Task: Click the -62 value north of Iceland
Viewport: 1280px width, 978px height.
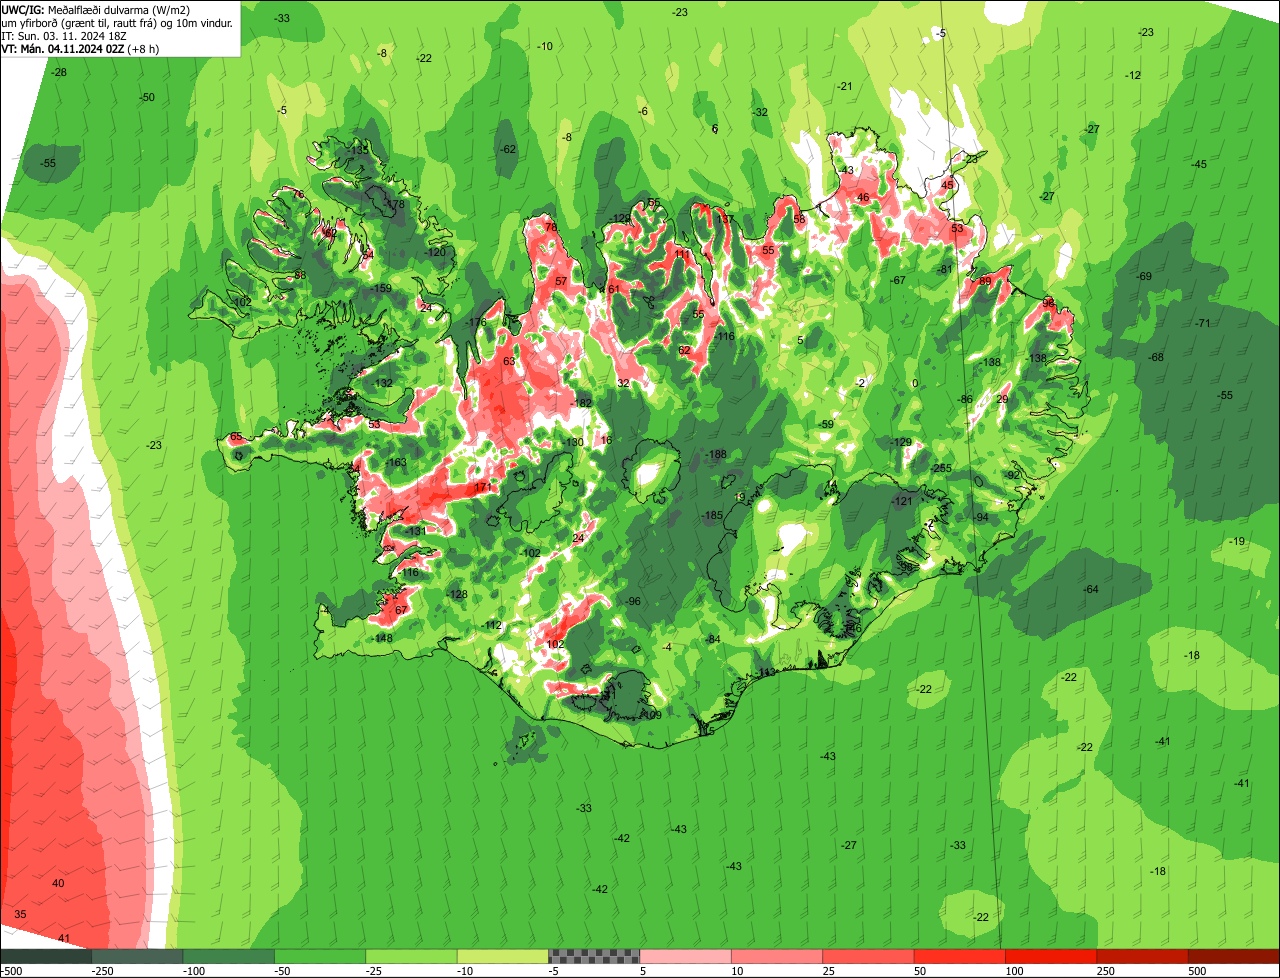Action: 508,149
